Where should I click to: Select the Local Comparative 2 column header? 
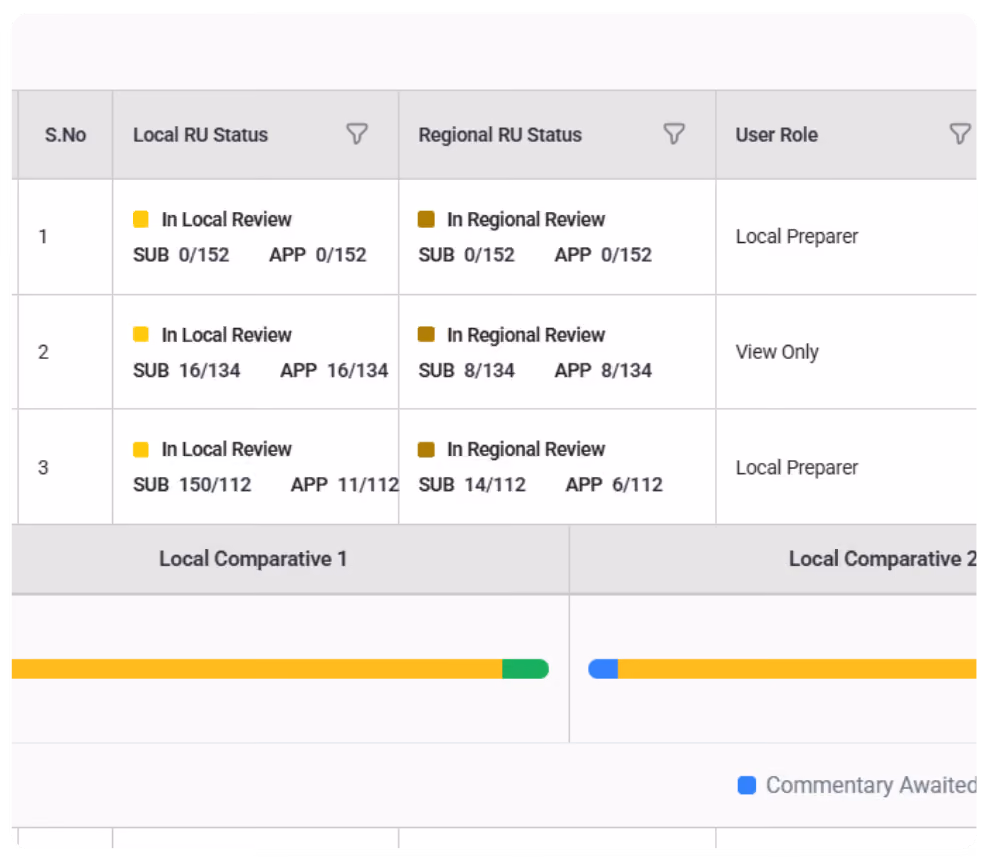(773, 559)
